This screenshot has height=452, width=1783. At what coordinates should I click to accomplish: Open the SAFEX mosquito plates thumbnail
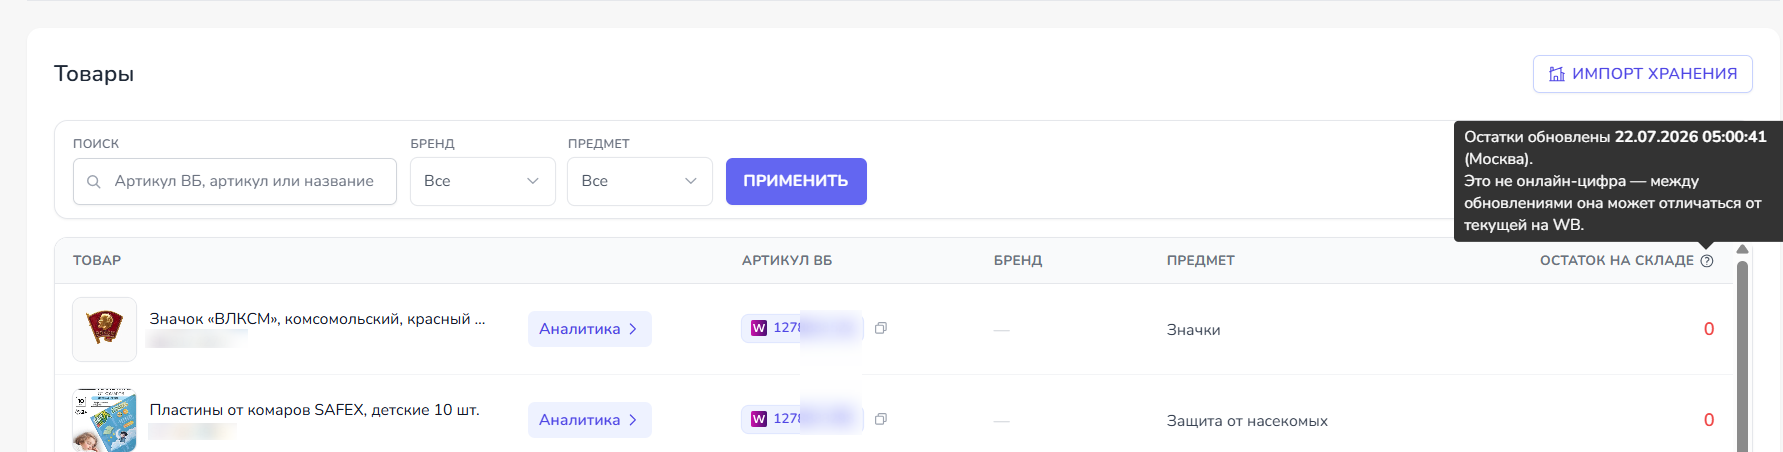[104, 420]
